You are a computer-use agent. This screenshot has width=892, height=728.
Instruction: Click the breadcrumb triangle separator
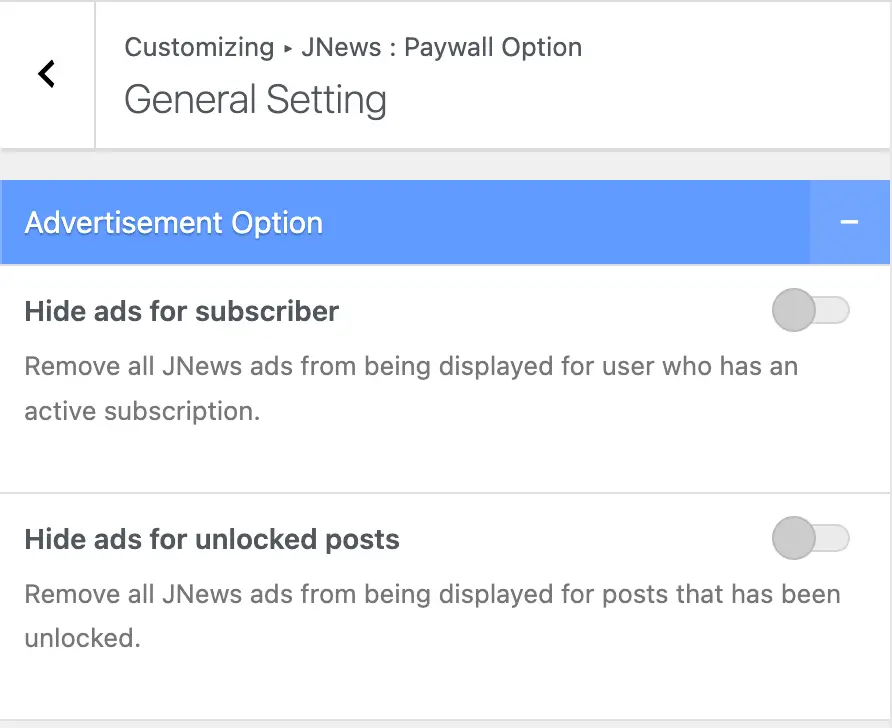(287, 48)
